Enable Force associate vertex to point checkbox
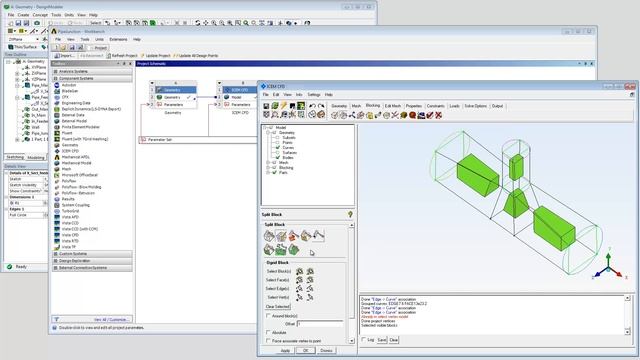The image size is (640, 360). [x=268, y=340]
